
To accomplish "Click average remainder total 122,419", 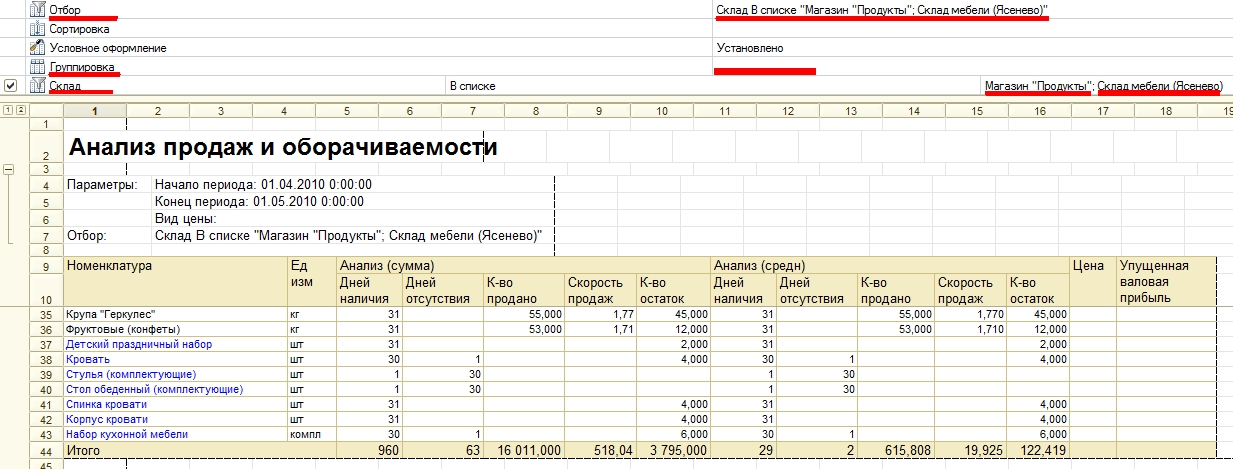I will [1041, 452].
